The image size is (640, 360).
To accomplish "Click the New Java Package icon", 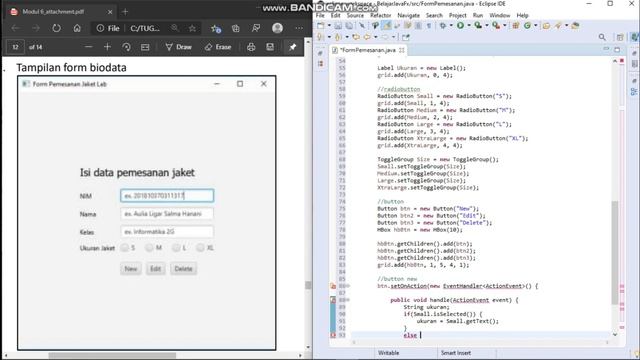I will coord(516,26).
